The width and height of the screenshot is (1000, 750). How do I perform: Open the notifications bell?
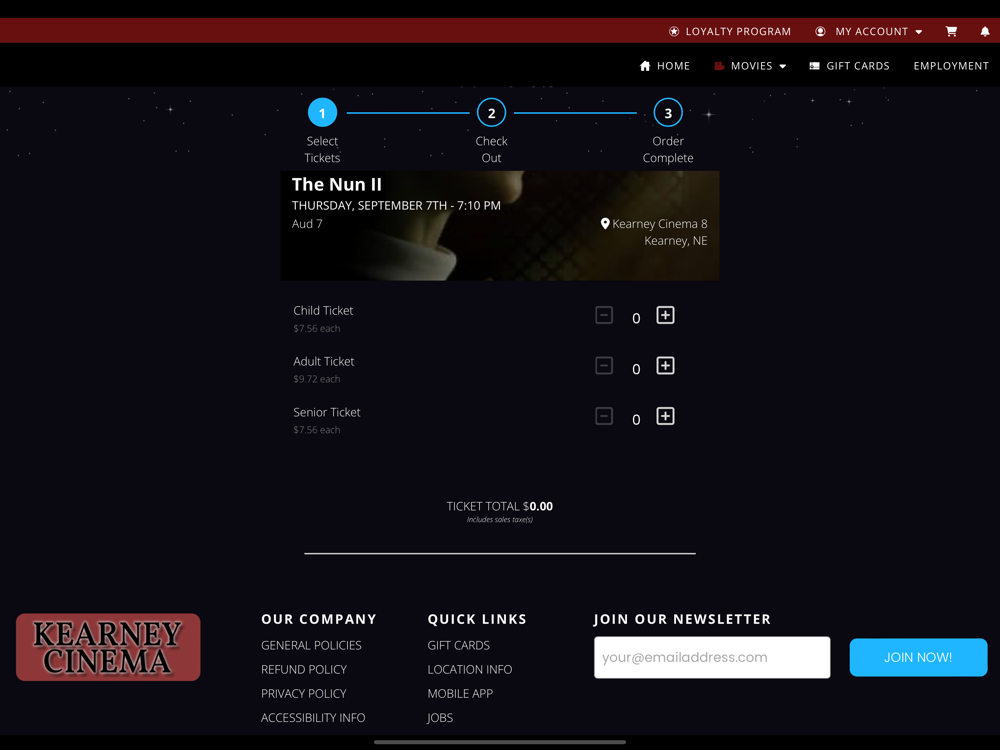coord(985,31)
